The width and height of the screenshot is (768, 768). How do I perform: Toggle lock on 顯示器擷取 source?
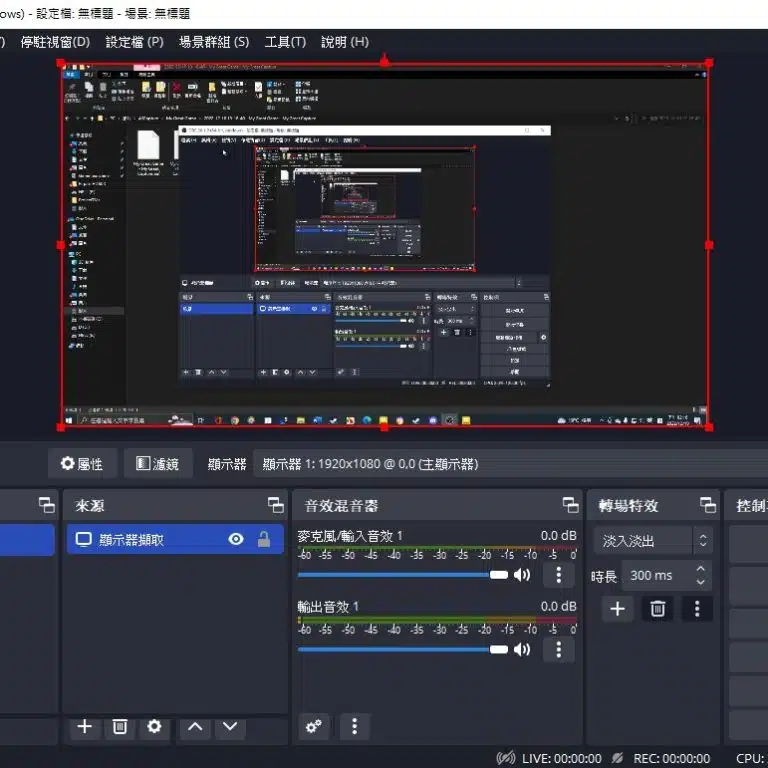click(264, 540)
